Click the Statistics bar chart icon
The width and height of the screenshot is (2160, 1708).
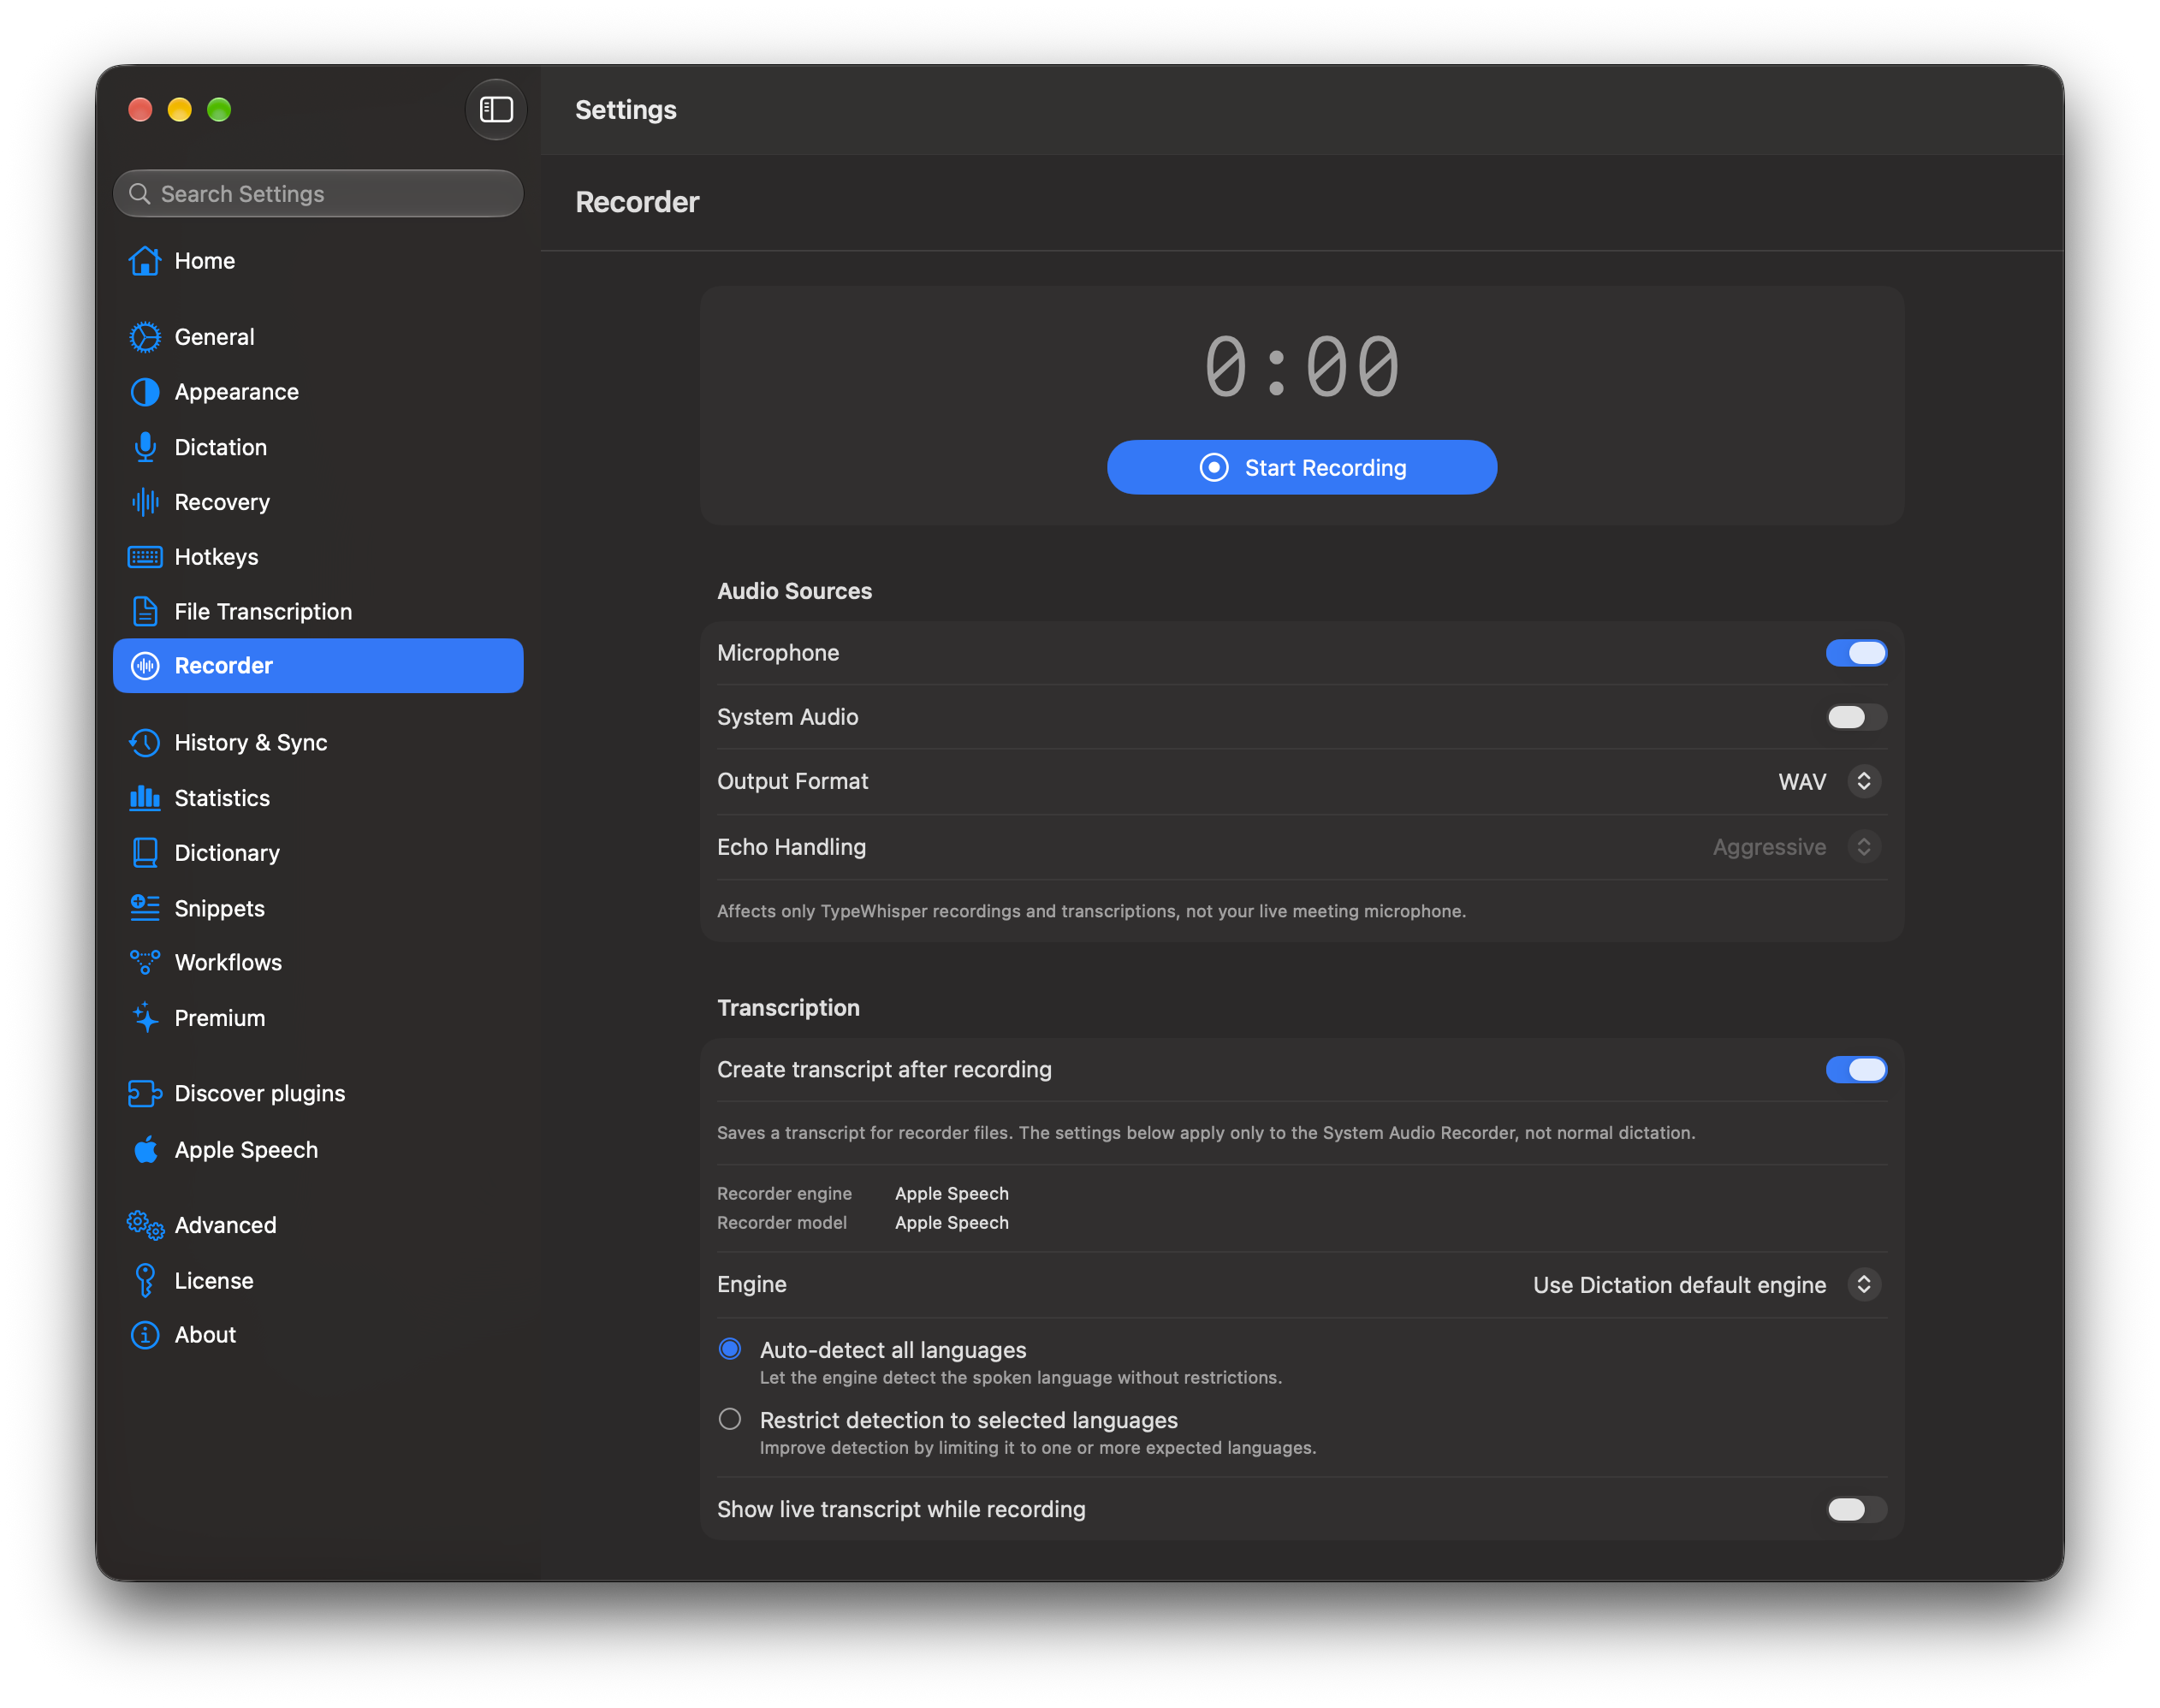click(145, 798)
